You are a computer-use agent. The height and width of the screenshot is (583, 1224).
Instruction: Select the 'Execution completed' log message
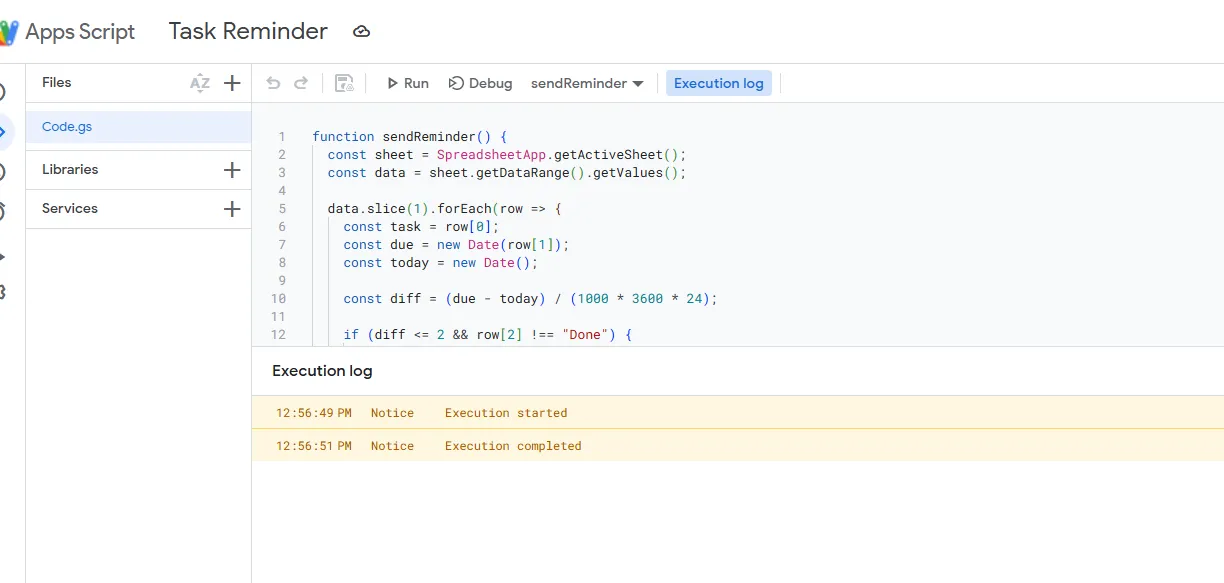(513, 446)
